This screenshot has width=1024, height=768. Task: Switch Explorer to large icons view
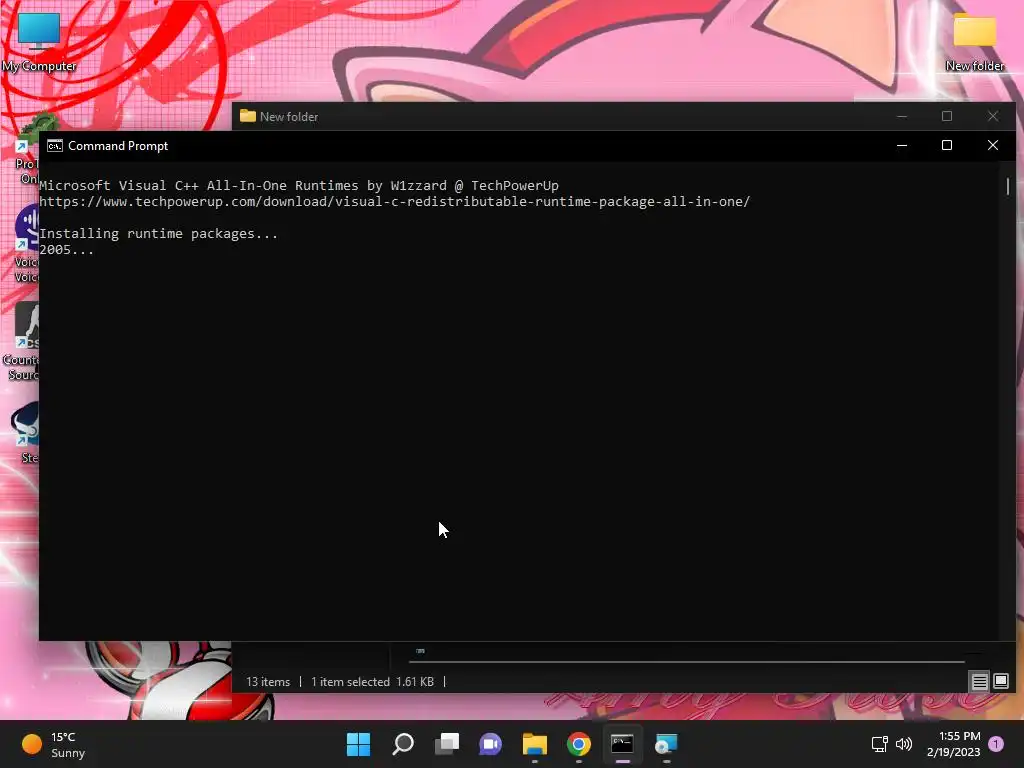(1000, 682)
